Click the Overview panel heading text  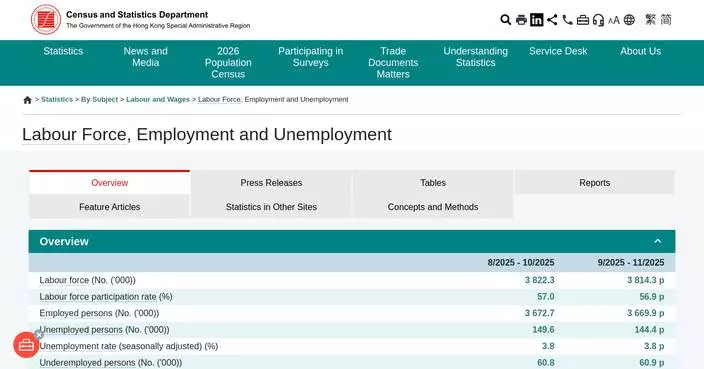[x=64, y=242]
